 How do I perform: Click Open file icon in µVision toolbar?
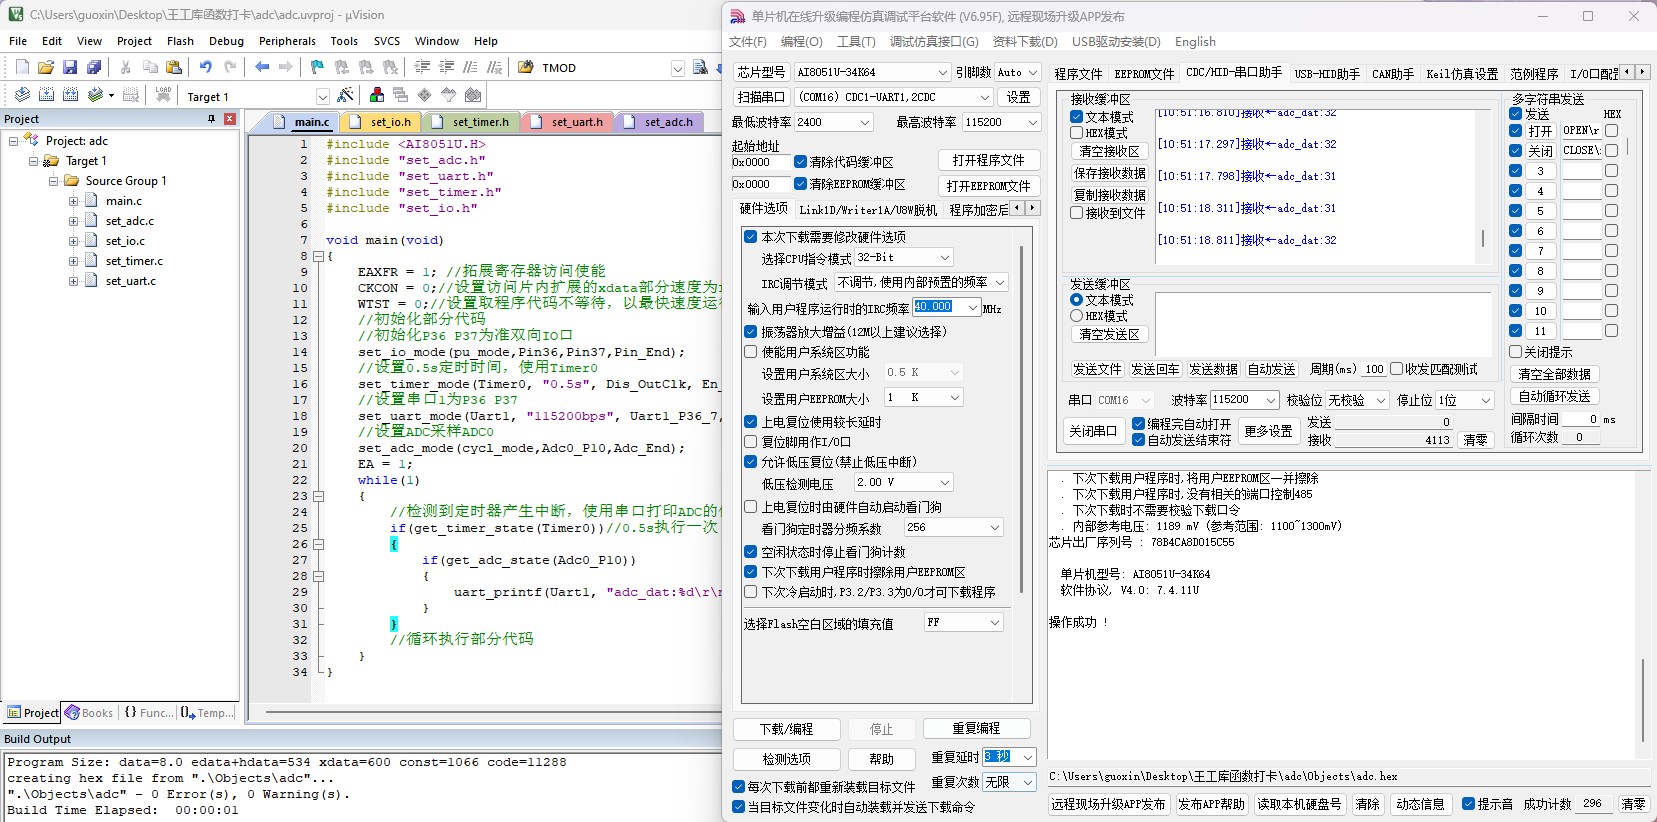tap(46, 67)
